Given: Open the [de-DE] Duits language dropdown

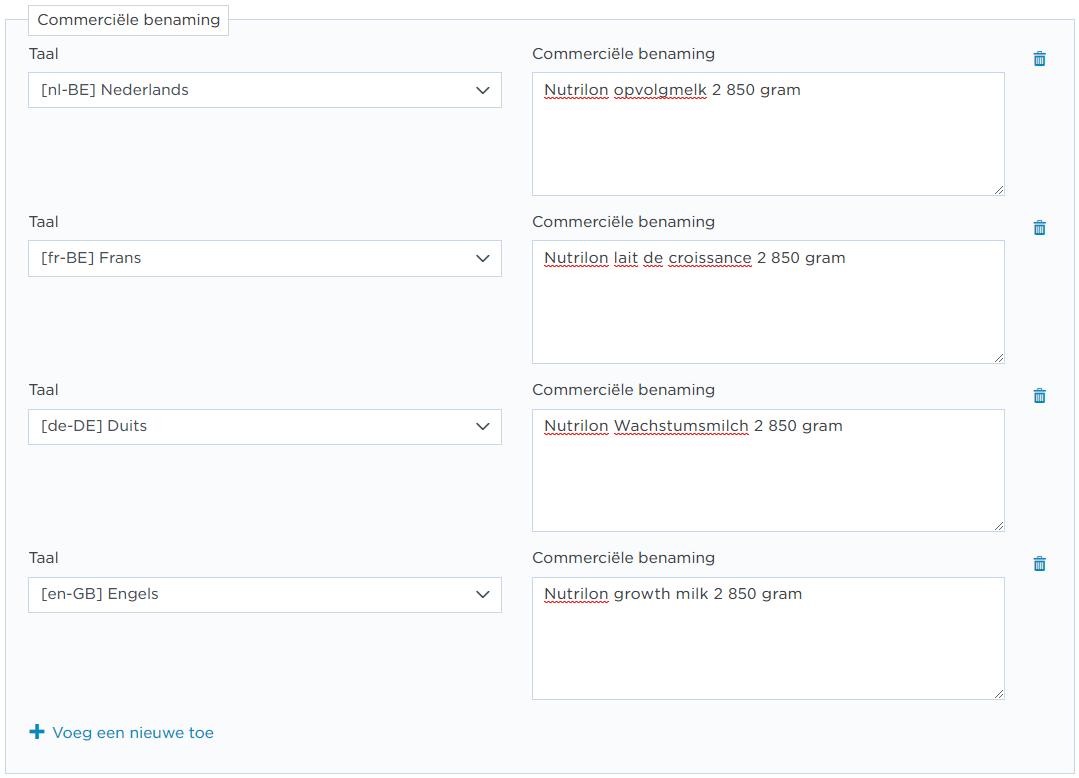Looking at the screenshot, I should [x=265, y=426].
